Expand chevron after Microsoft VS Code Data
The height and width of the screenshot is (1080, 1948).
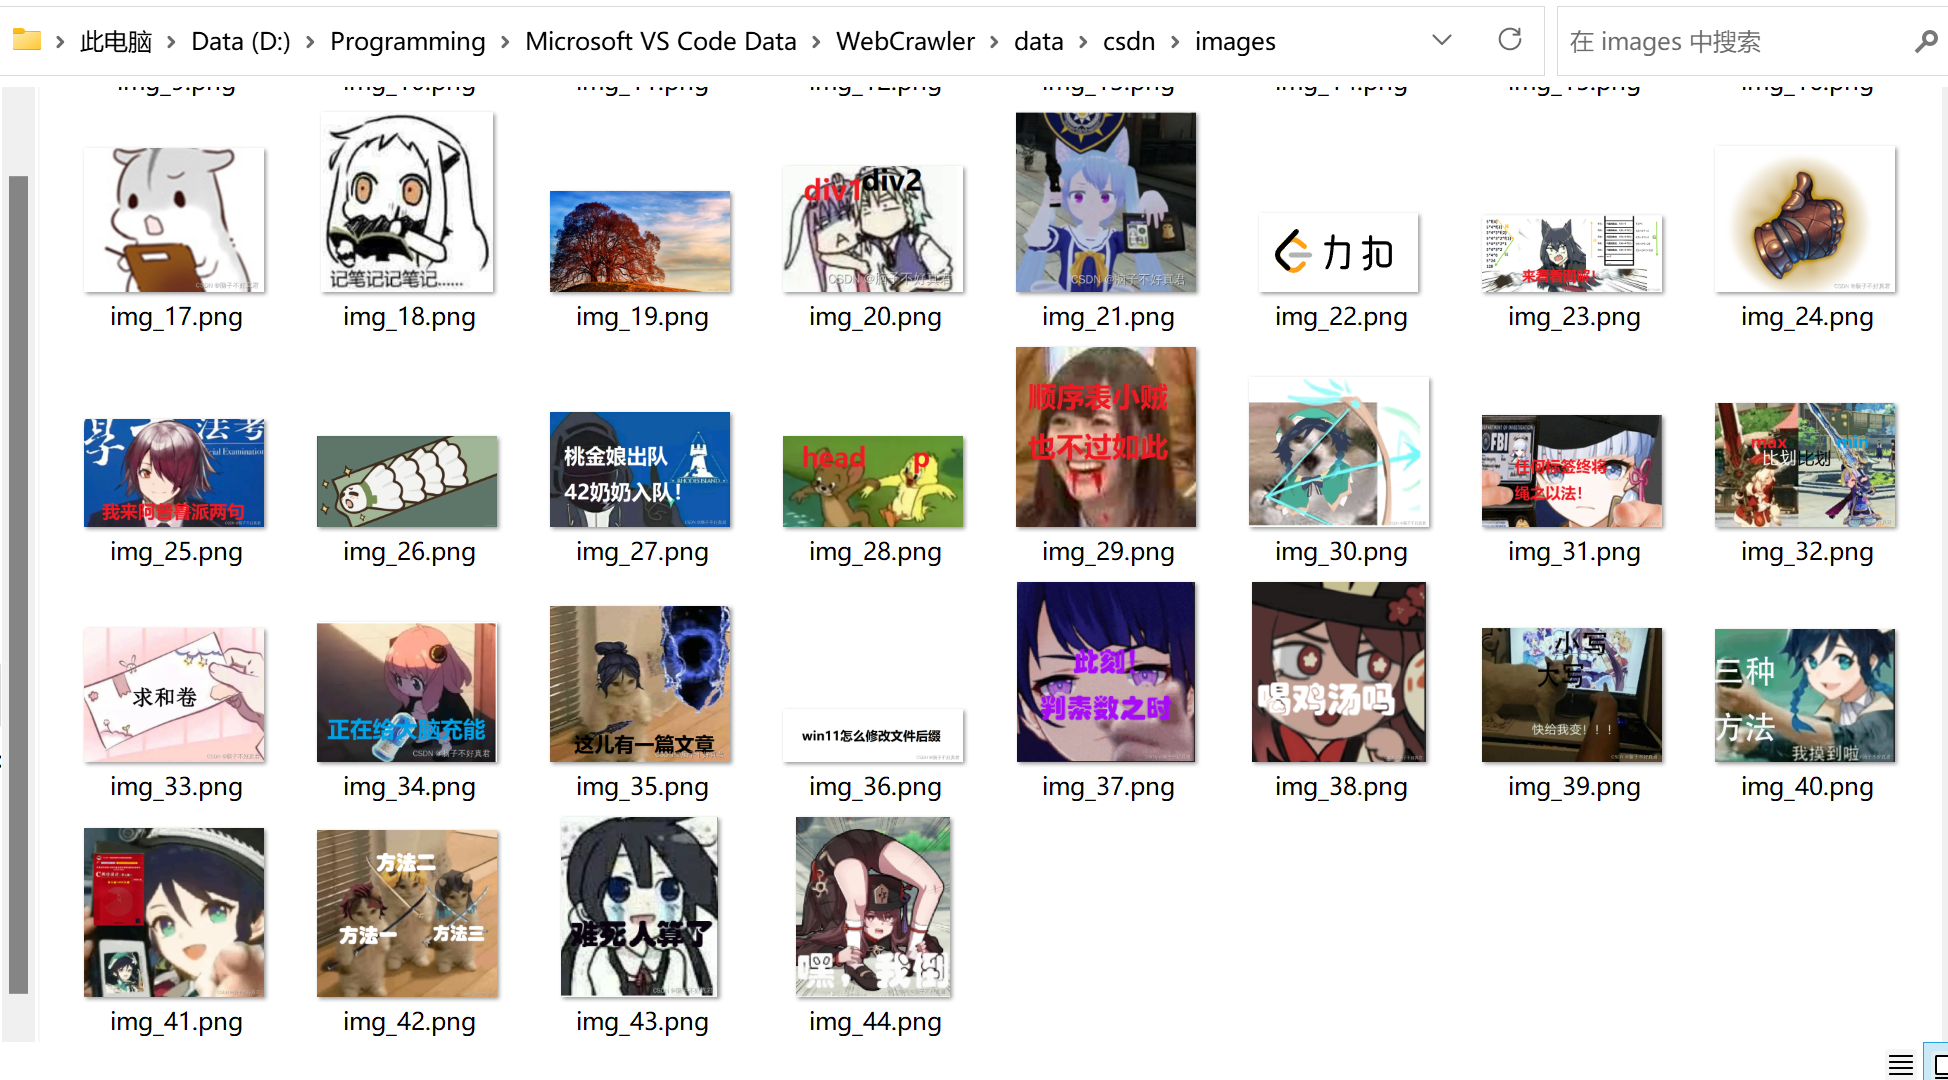pyautogui.click(x=816, y=41)
